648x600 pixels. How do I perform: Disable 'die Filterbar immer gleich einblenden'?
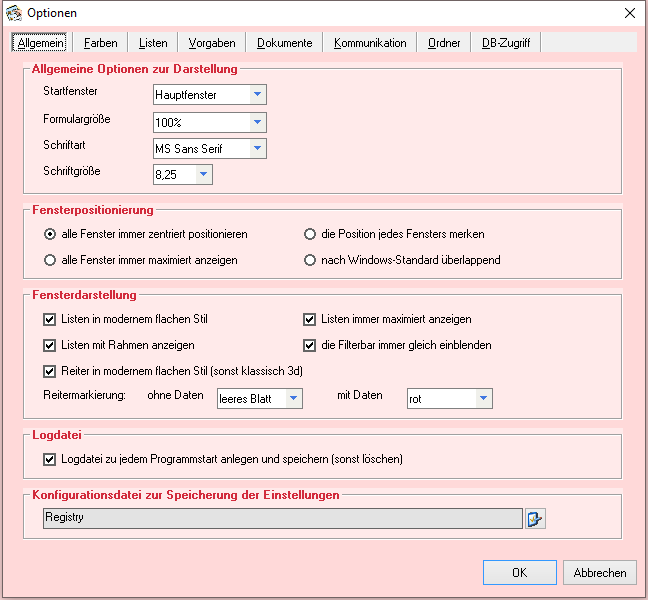coord(310,346)
